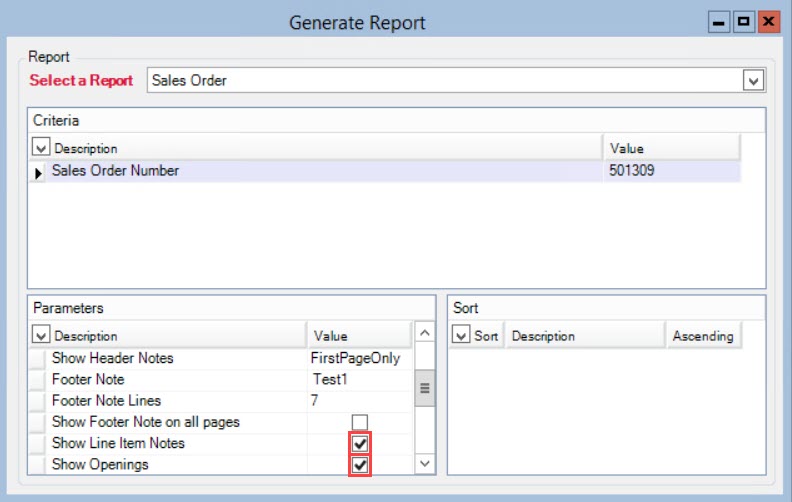
Task: Open the Select a Report dropdown arrow
Action: click(753, 81)
